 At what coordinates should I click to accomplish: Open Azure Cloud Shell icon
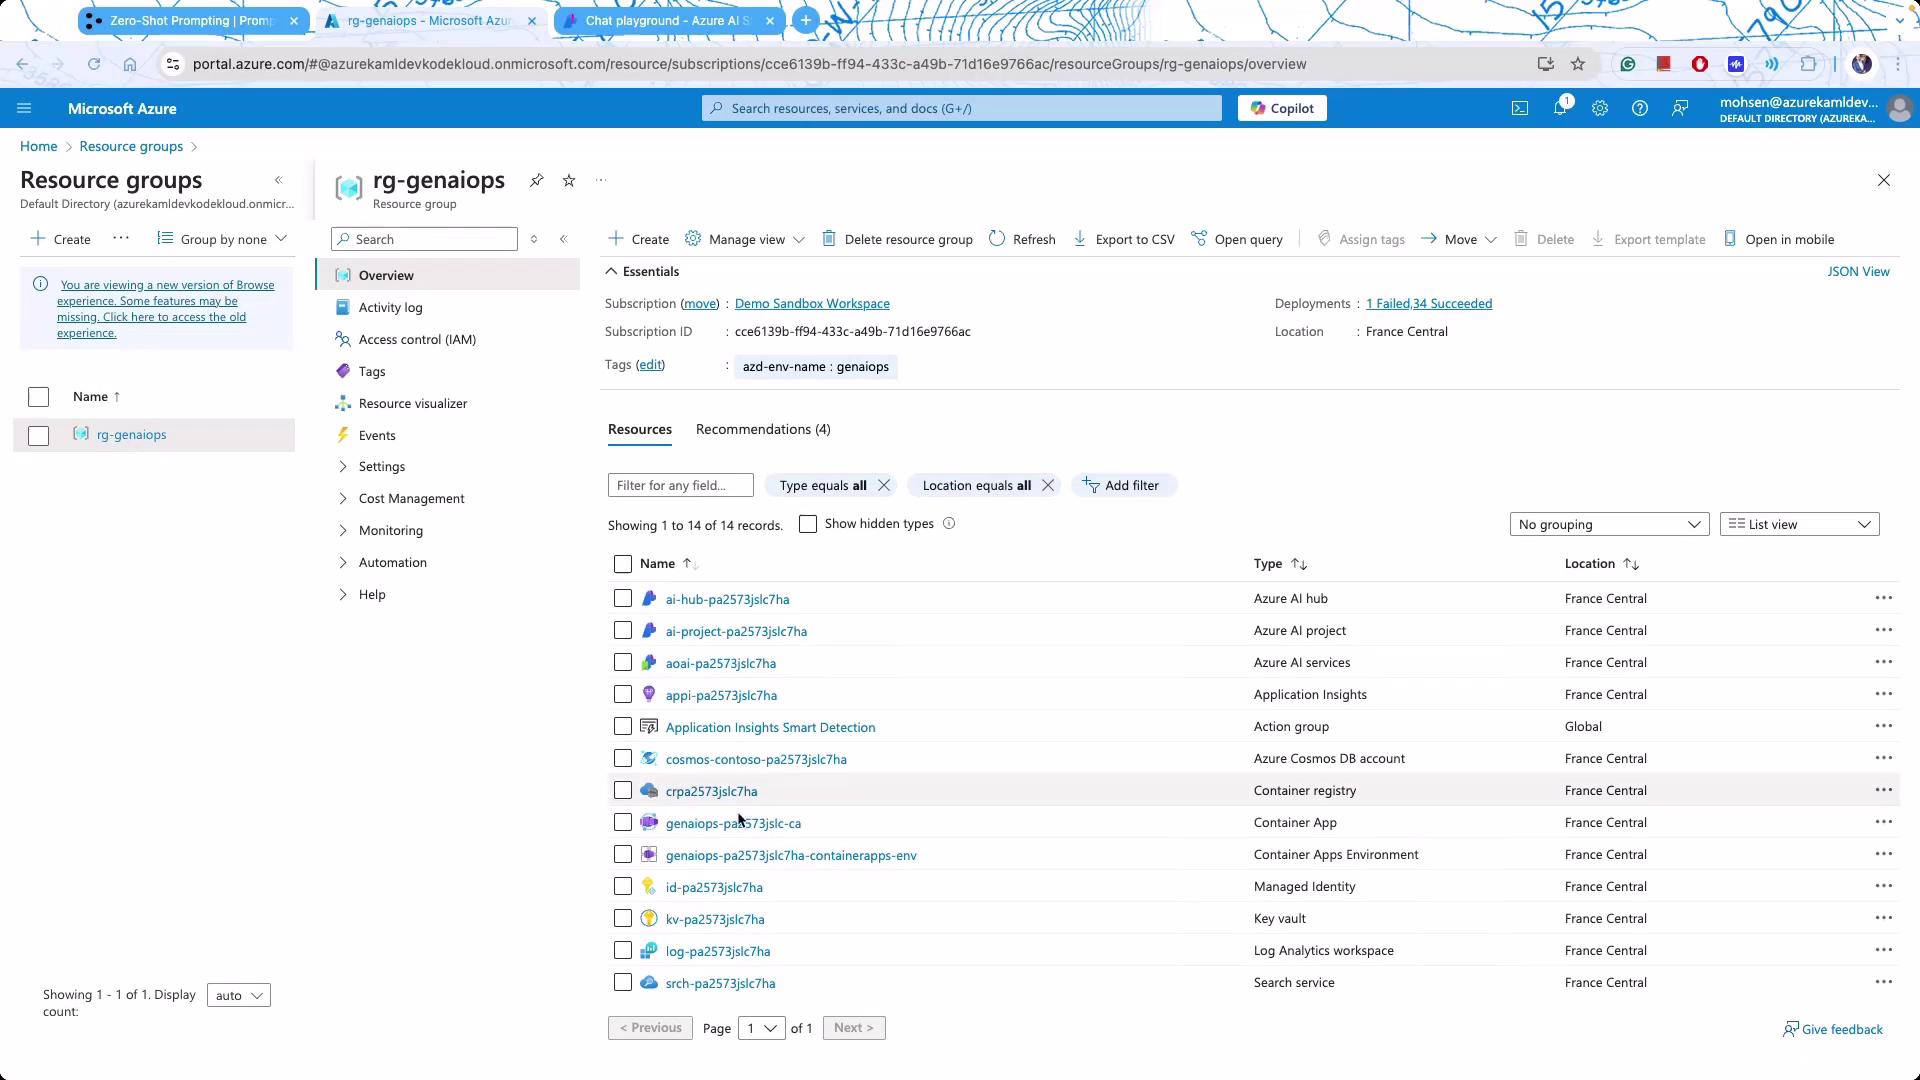[1519, 108]
